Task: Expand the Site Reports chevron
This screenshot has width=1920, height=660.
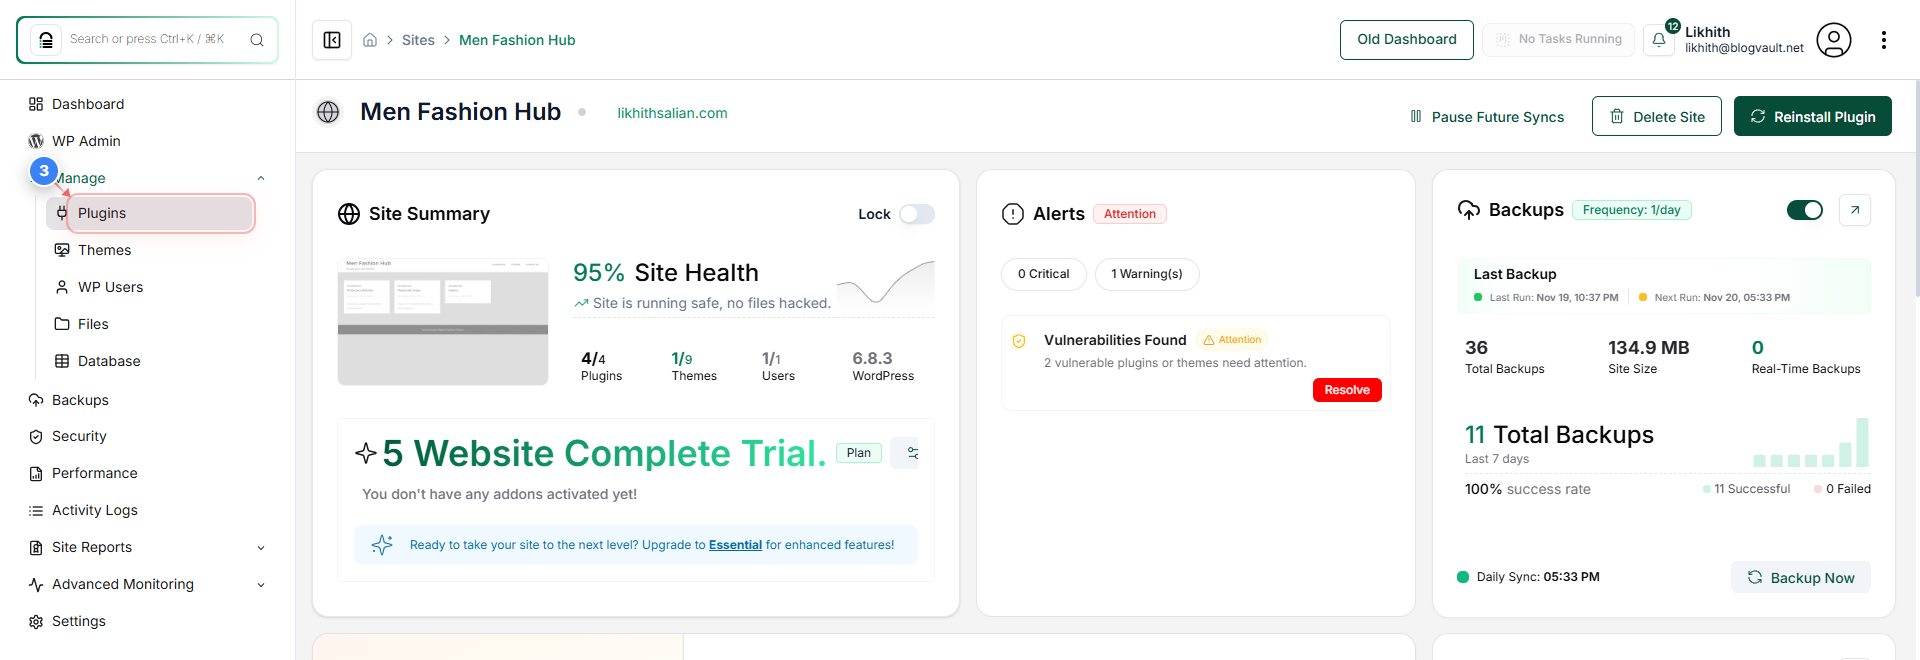Action: (x=261, y=548)
